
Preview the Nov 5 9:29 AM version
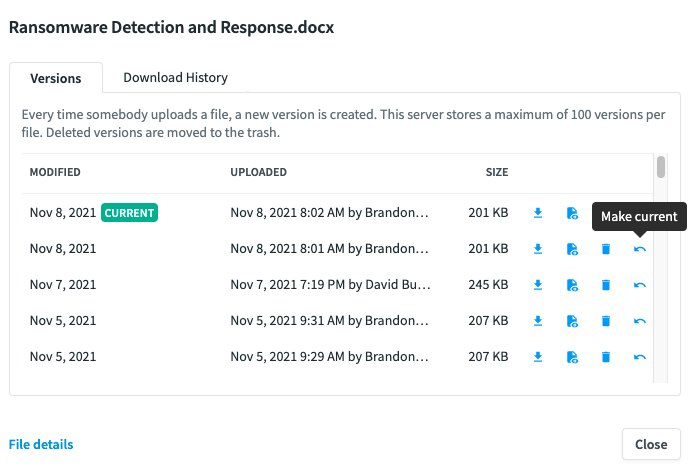point(571,357)
